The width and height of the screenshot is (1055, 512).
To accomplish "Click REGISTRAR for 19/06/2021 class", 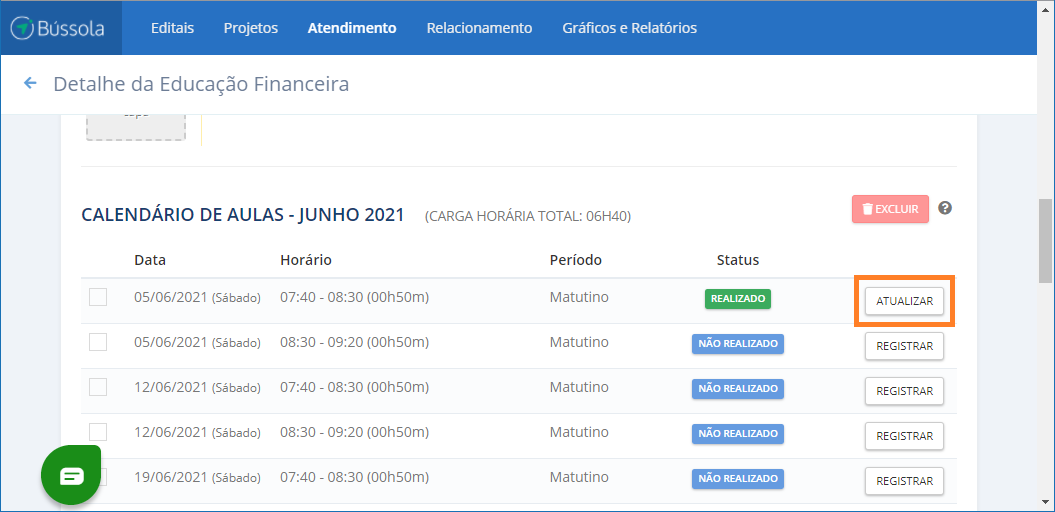I will click(904, 481).
